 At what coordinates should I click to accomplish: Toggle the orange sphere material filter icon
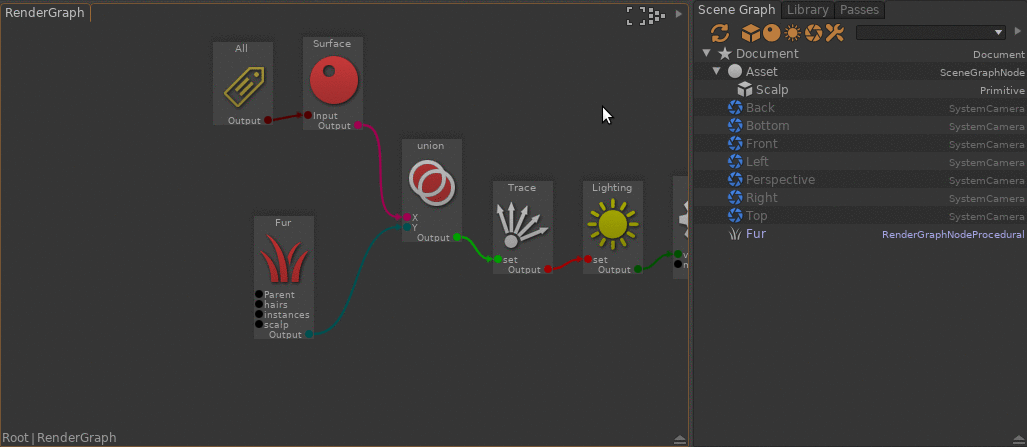click(771, 32)
